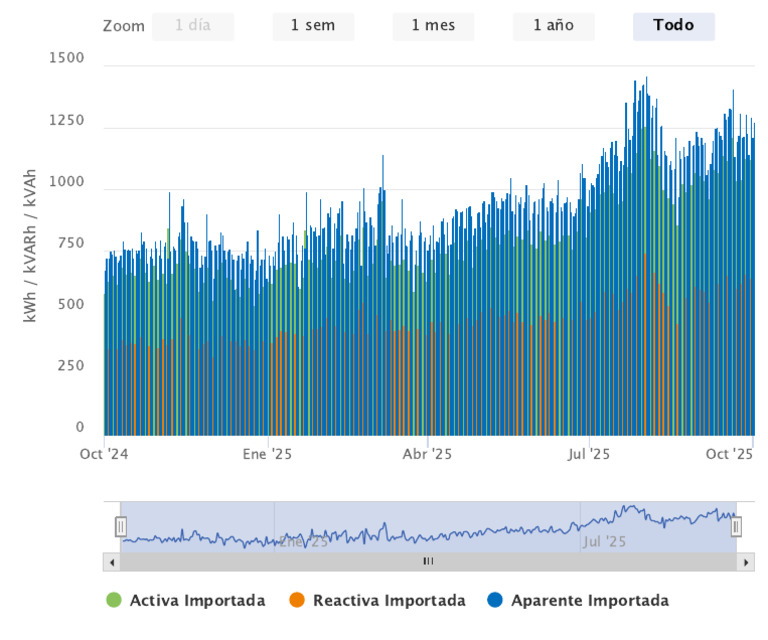Click the Jul '25 axis label

pyautogui.click(x=589, y=454)
